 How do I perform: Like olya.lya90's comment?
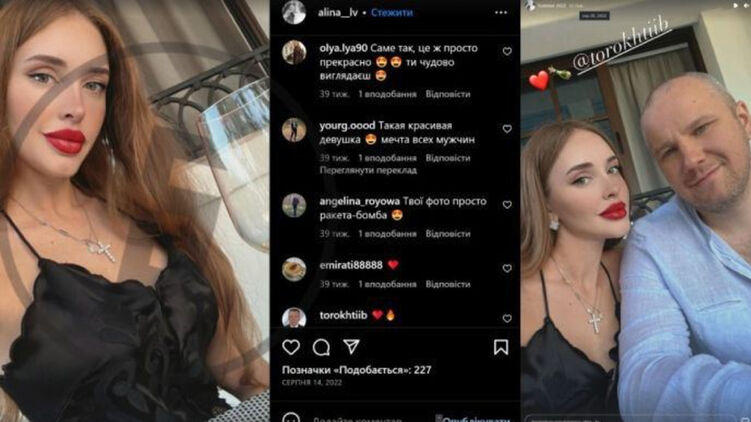[x=507, y=51]
